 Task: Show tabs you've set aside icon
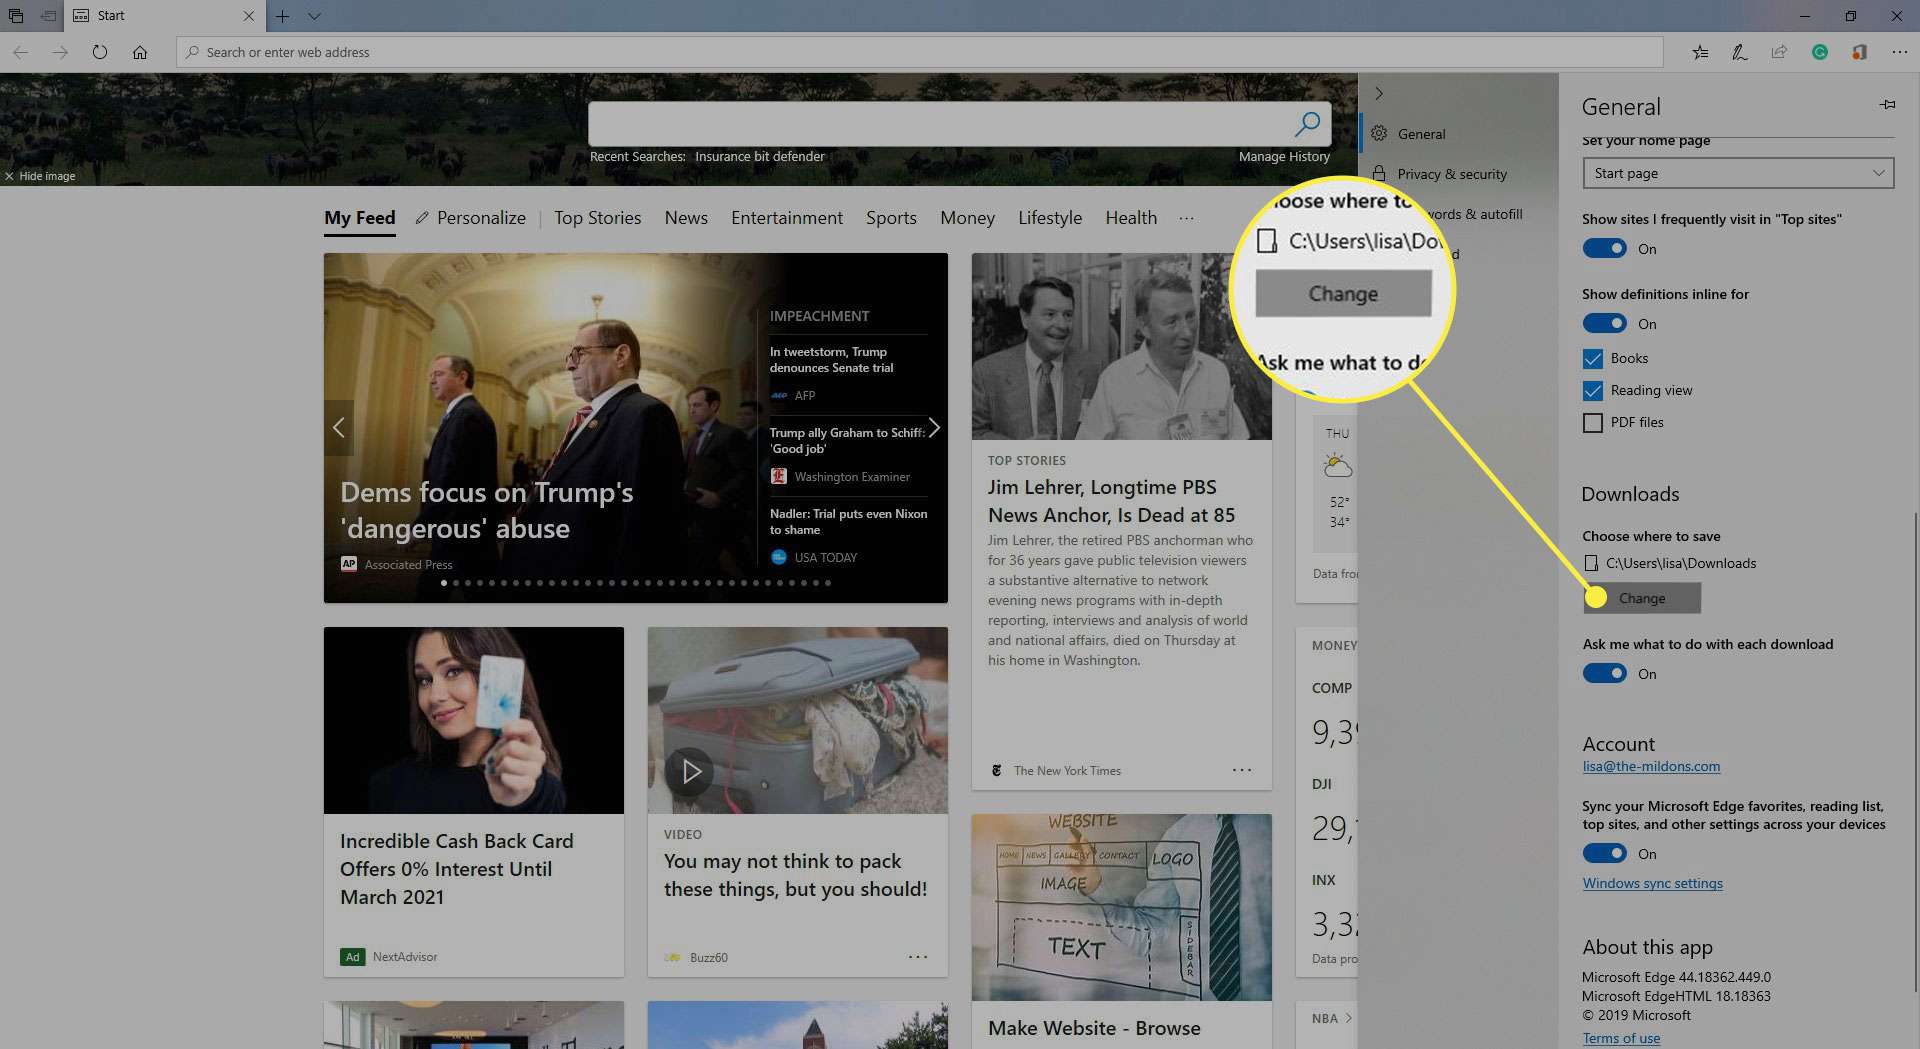point(15,16)
